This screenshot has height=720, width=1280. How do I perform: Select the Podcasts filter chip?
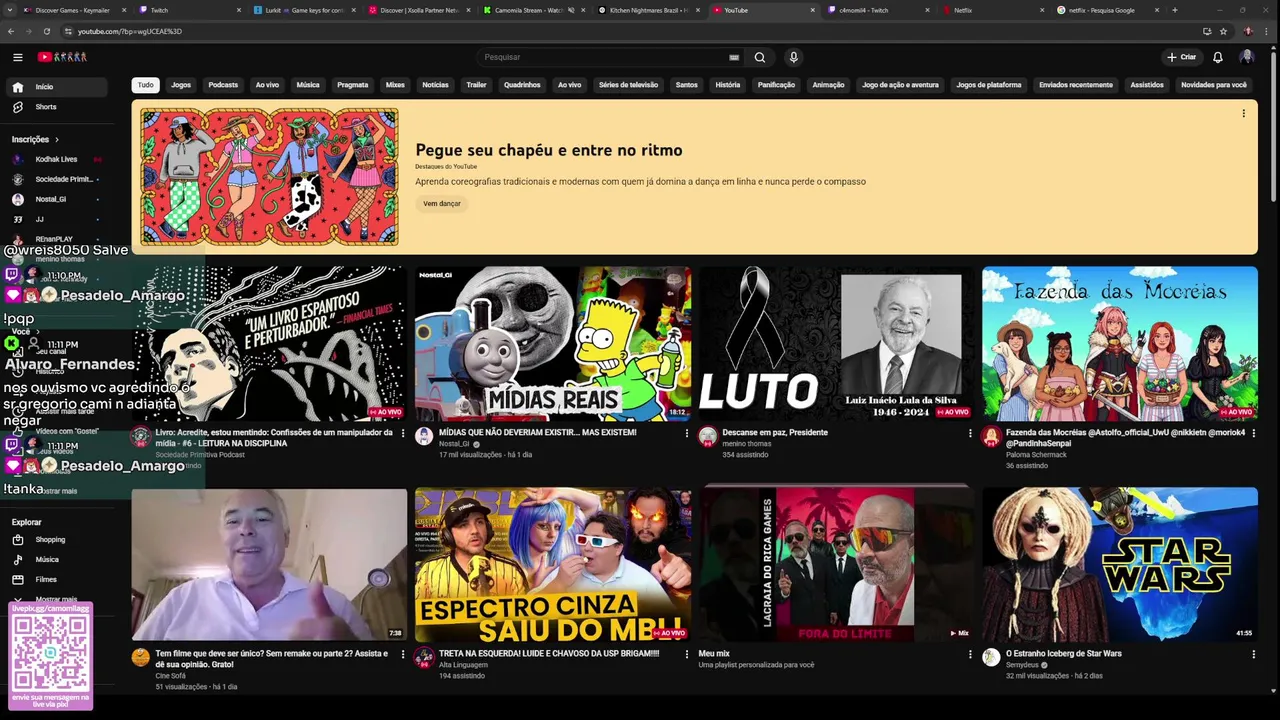click(x=223, y=85)
